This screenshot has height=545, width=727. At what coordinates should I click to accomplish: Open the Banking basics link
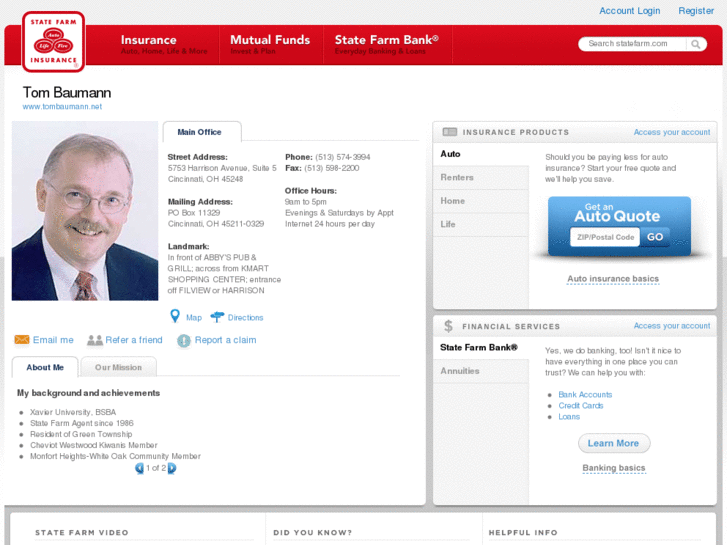click(x=614, y=468)
